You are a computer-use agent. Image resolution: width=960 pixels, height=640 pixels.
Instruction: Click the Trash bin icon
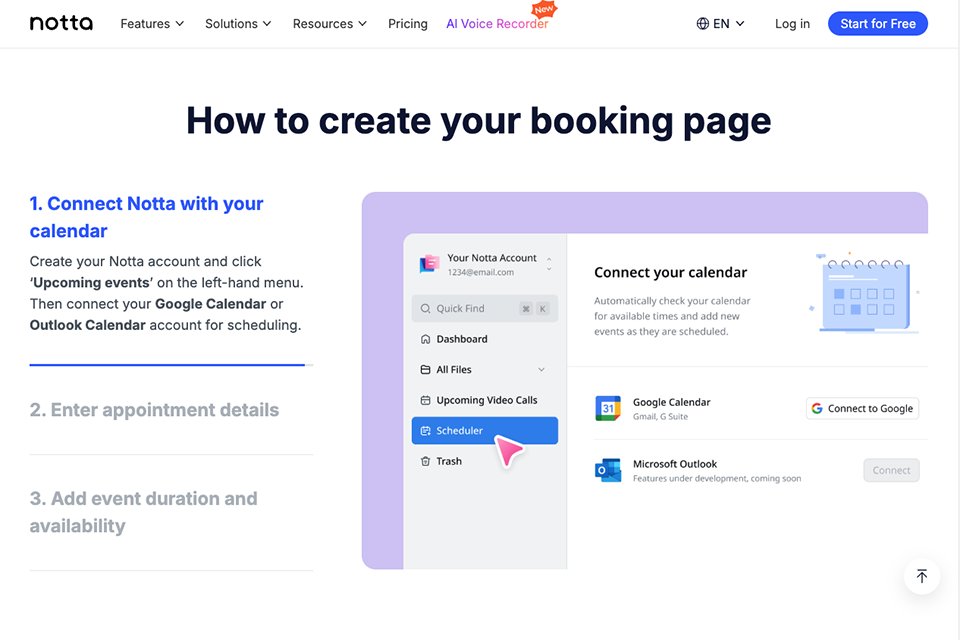[x=426, y=461]
